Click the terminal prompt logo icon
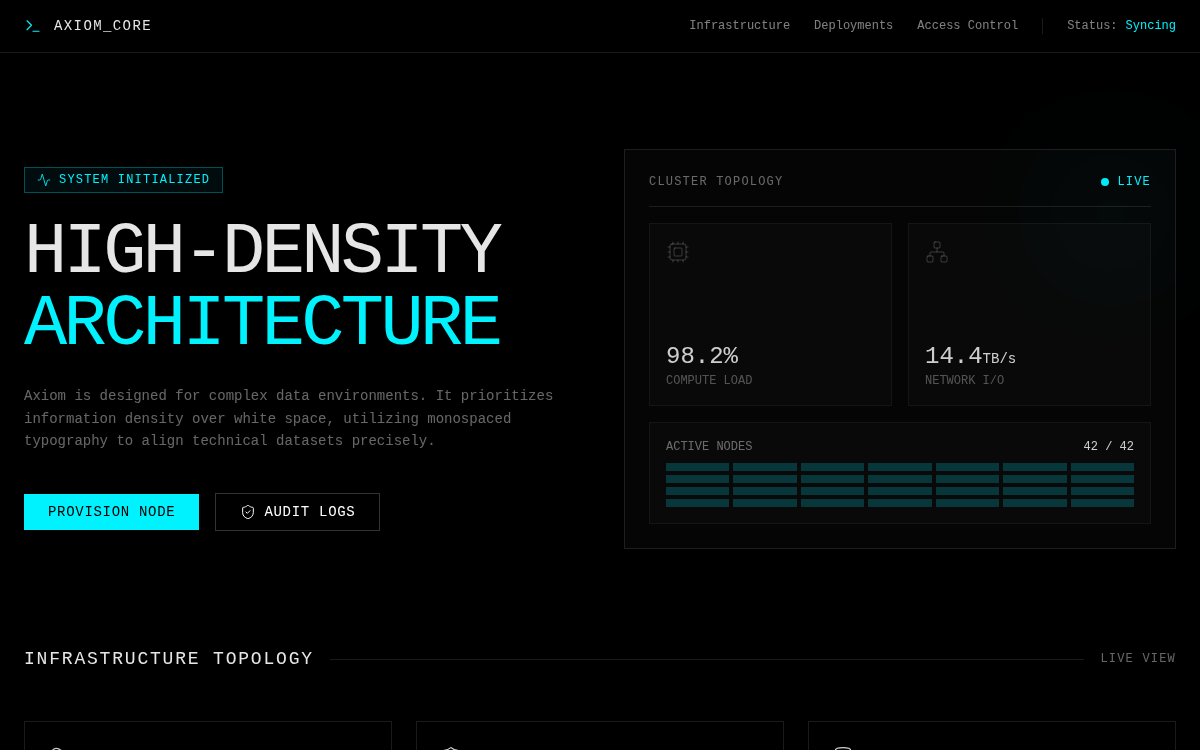1200x750 pixels. (33, 26)
